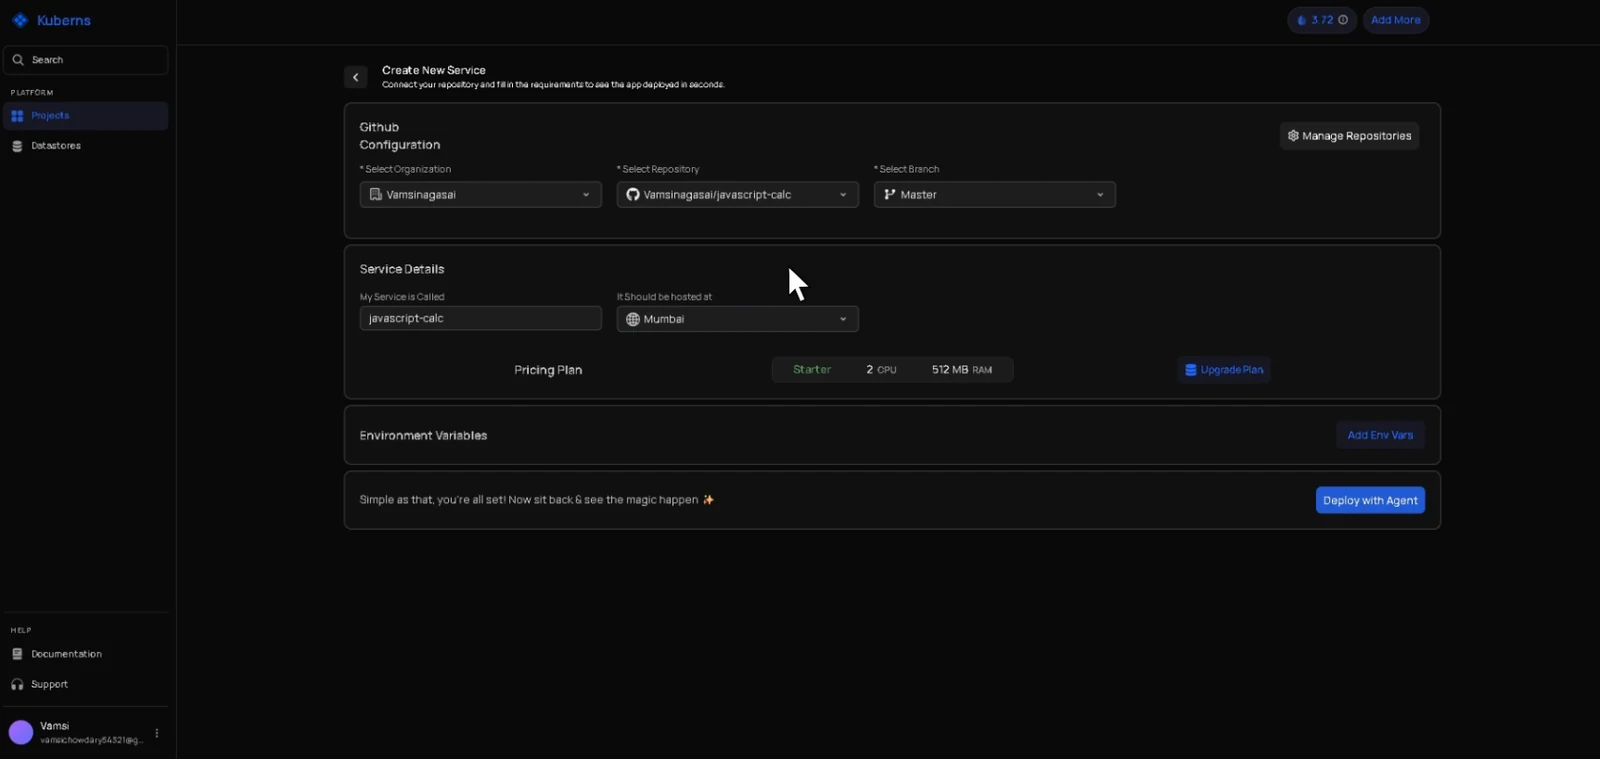This screenshot has width=1600, height=759.
Task: Click the Service Details heading
Action: pyautogui.click(x=402, y=269)
